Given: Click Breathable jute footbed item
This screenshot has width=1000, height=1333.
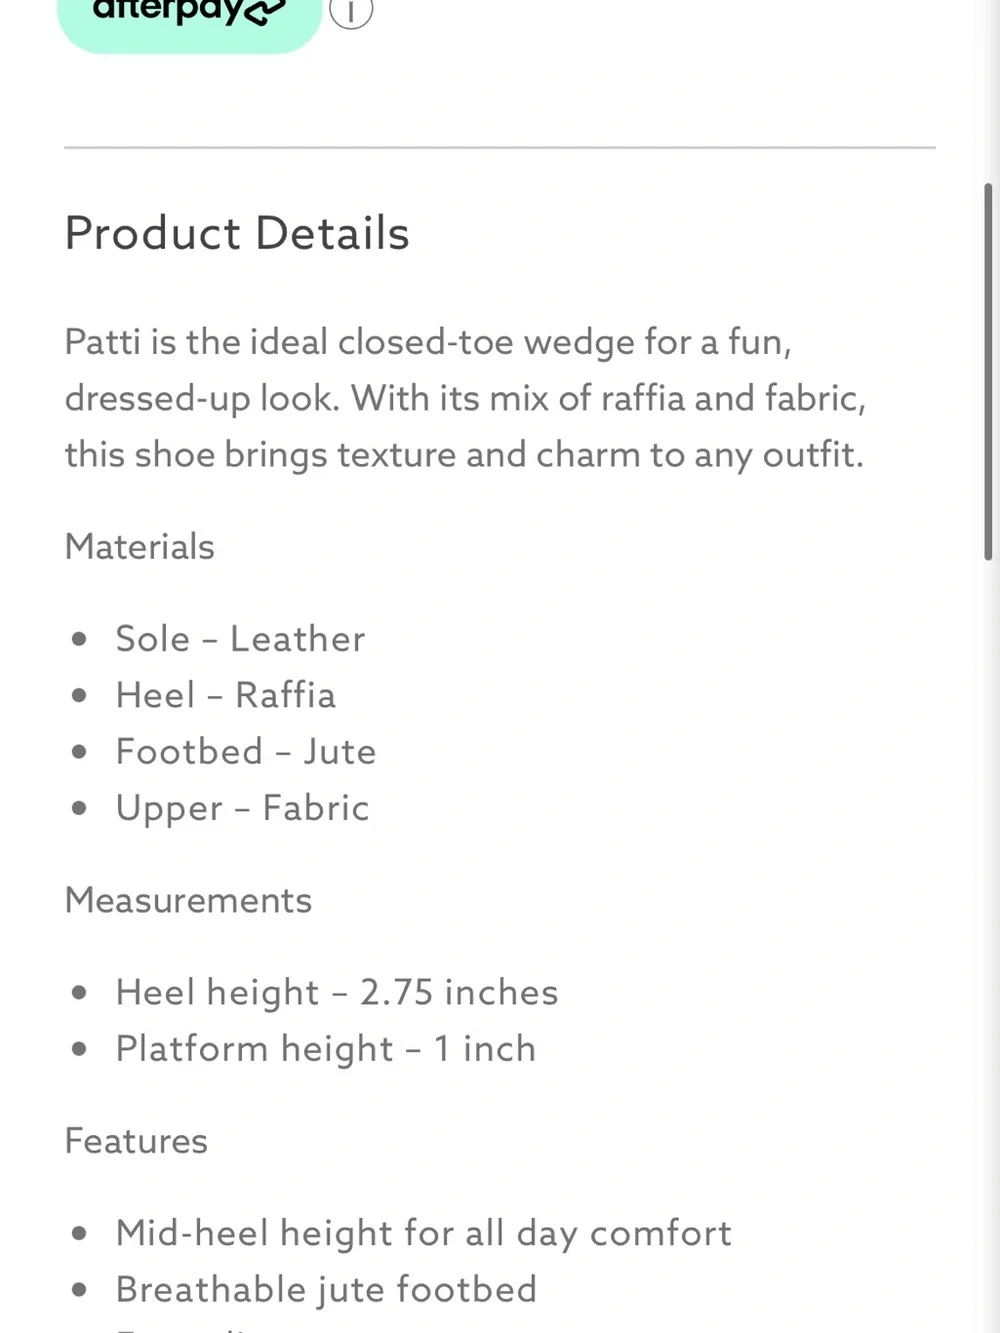Looking at the screenshot, I should click(327, 1290).
